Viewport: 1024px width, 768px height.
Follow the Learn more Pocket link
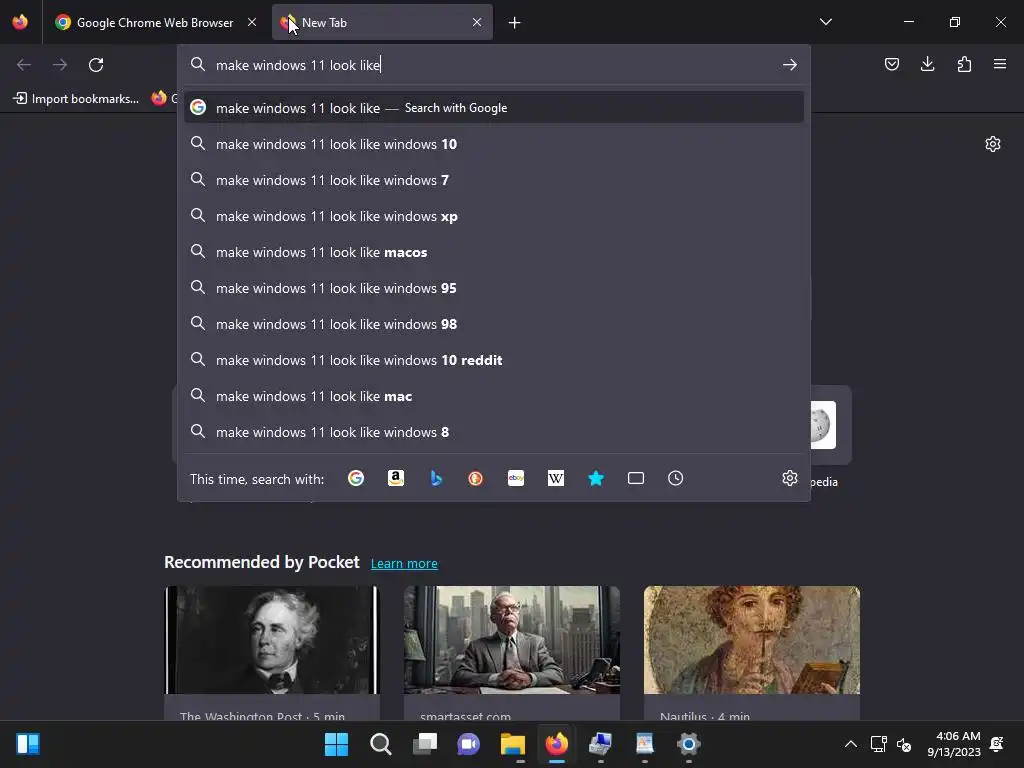coord(404,564)
